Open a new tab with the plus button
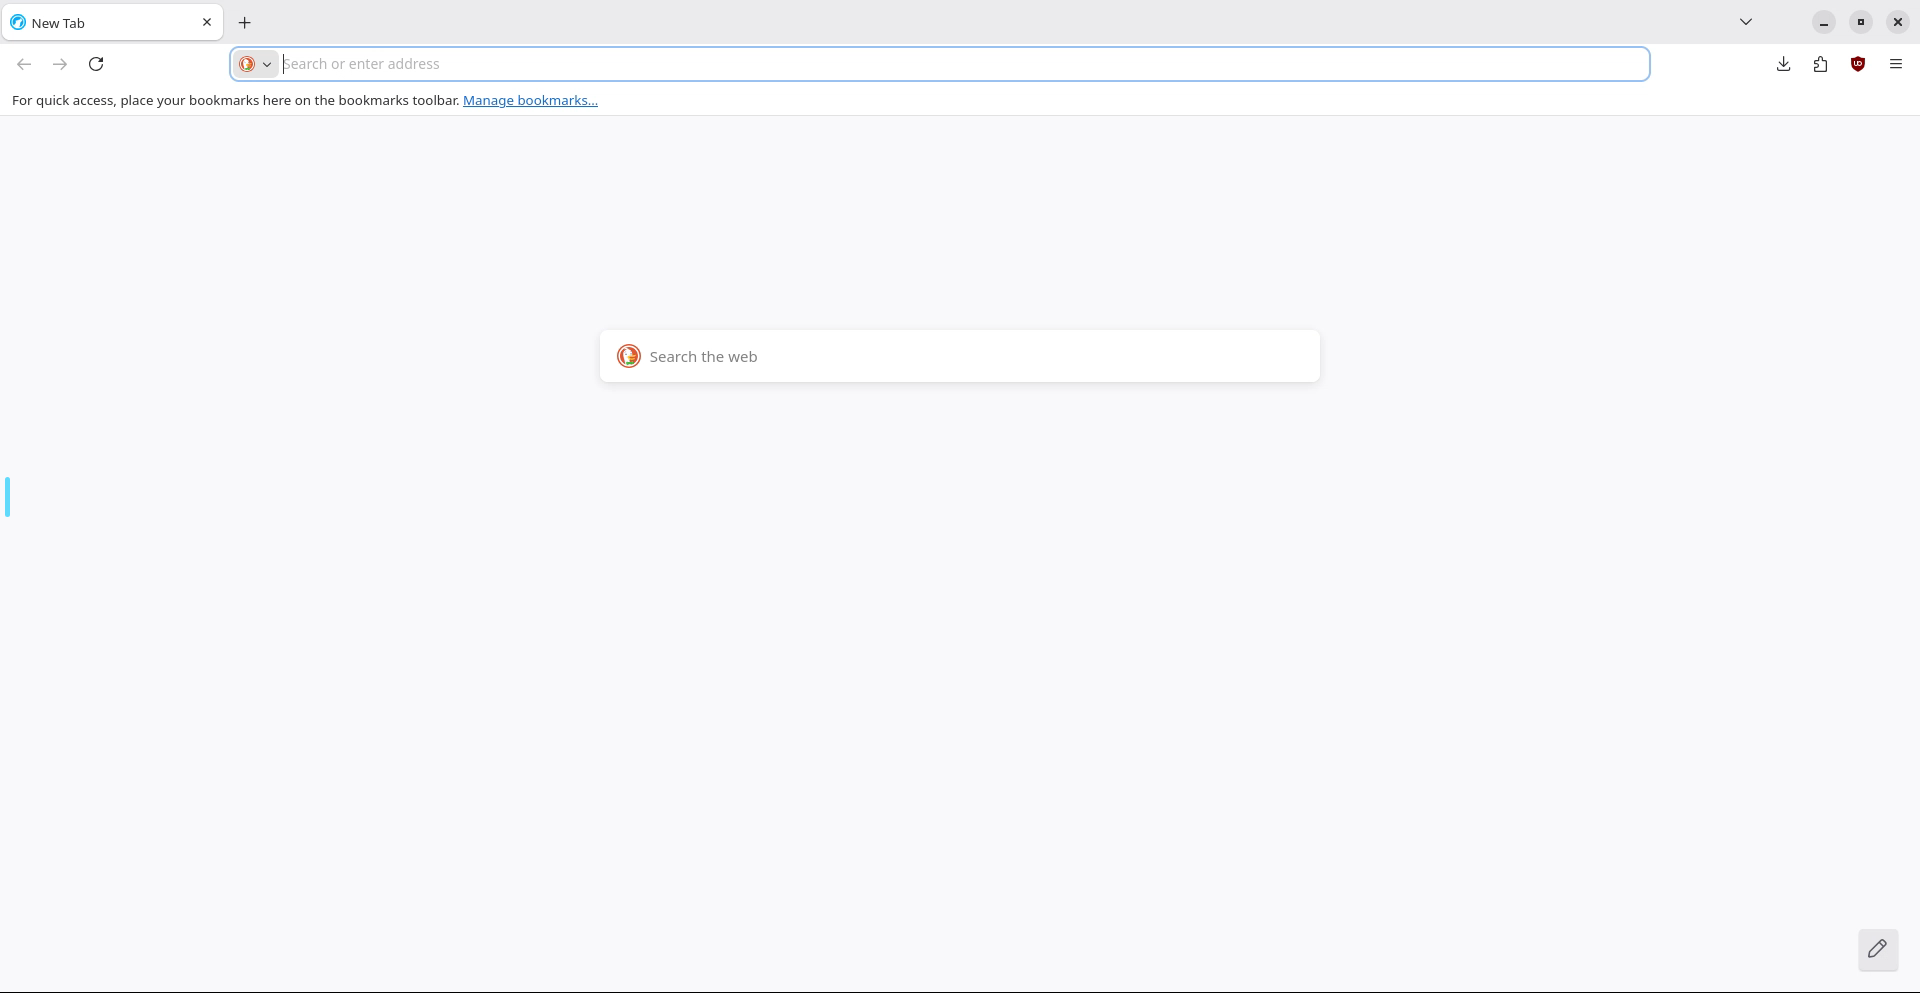Viewport: 1920px width, 993px height. 245,22
